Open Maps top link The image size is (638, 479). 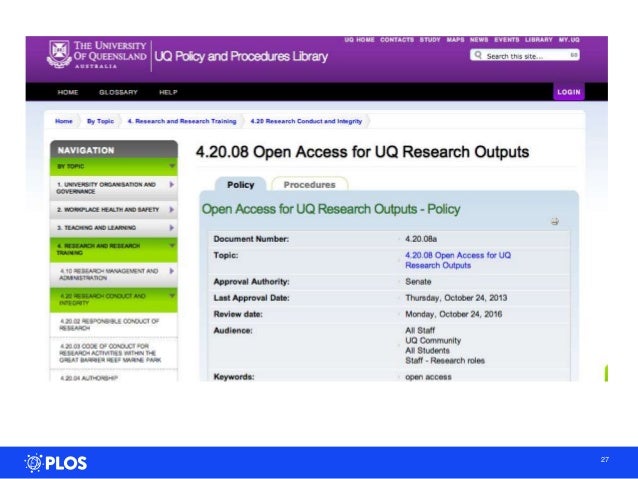pos(455,39)
